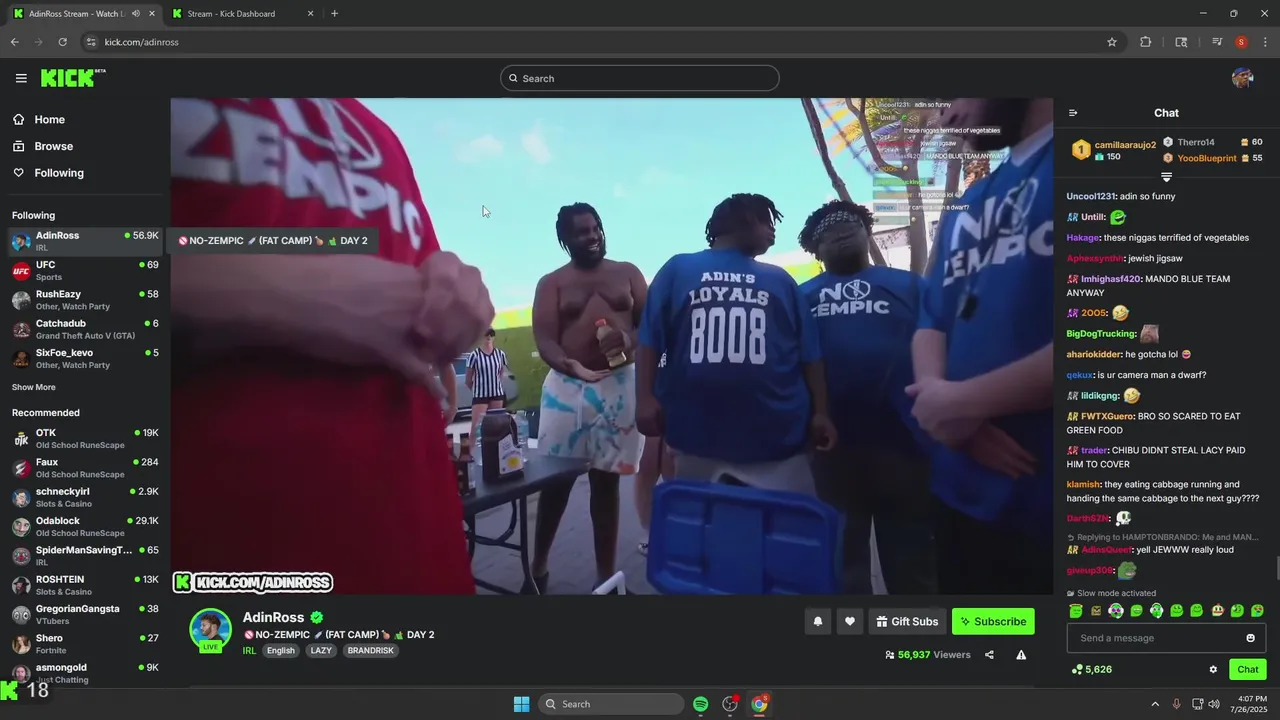Viewport: 1280px width, 720px height.
Task: Click the Send a message input
Action: click(x=1153, y=638)
